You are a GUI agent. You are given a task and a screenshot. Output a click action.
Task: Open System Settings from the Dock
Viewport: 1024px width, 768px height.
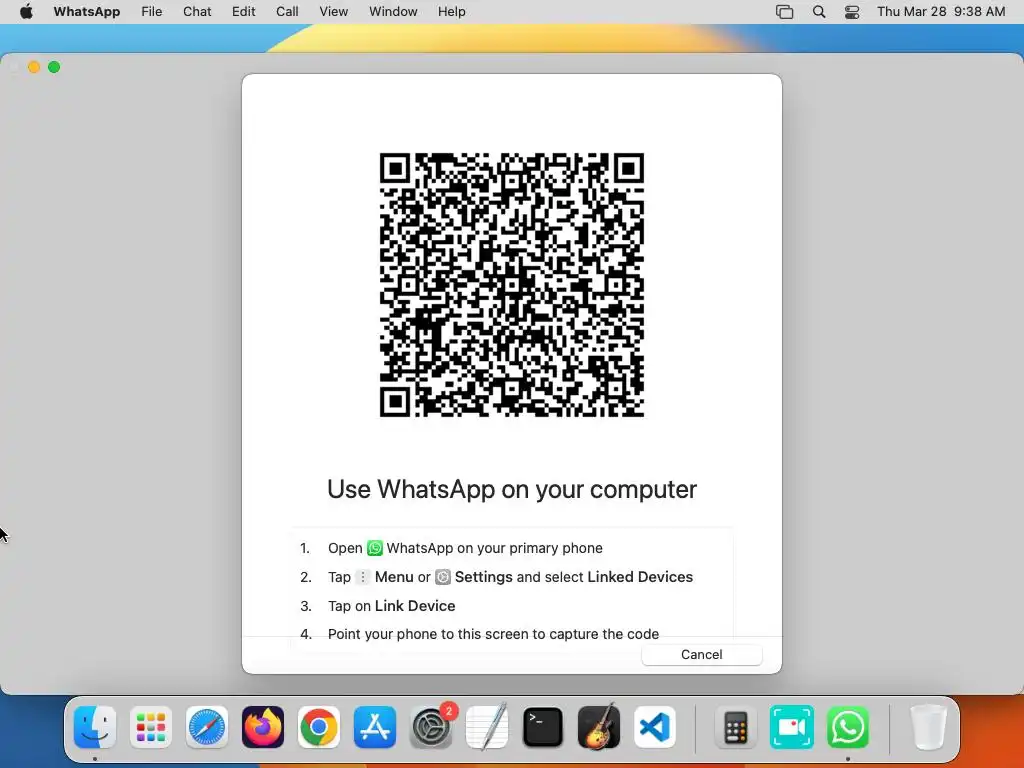coord(431,727)
